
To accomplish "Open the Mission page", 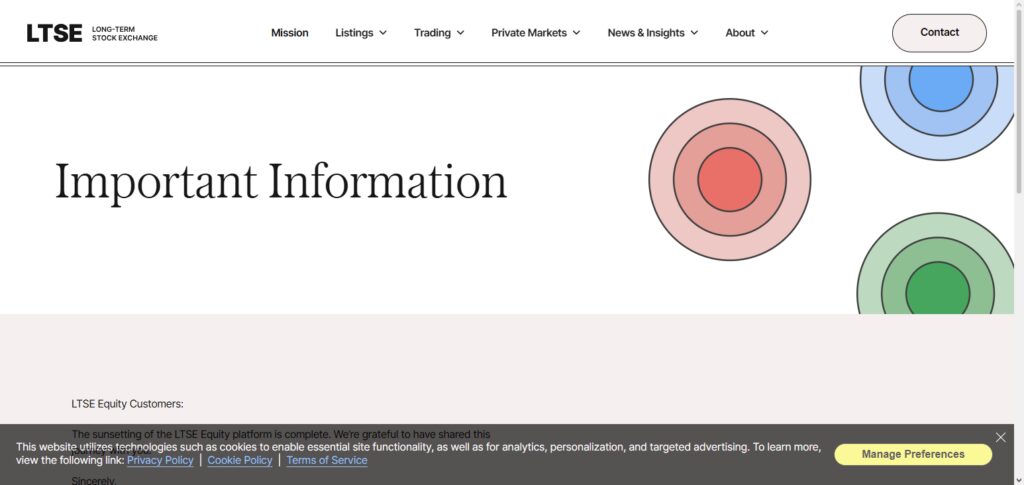I will 289,33.
